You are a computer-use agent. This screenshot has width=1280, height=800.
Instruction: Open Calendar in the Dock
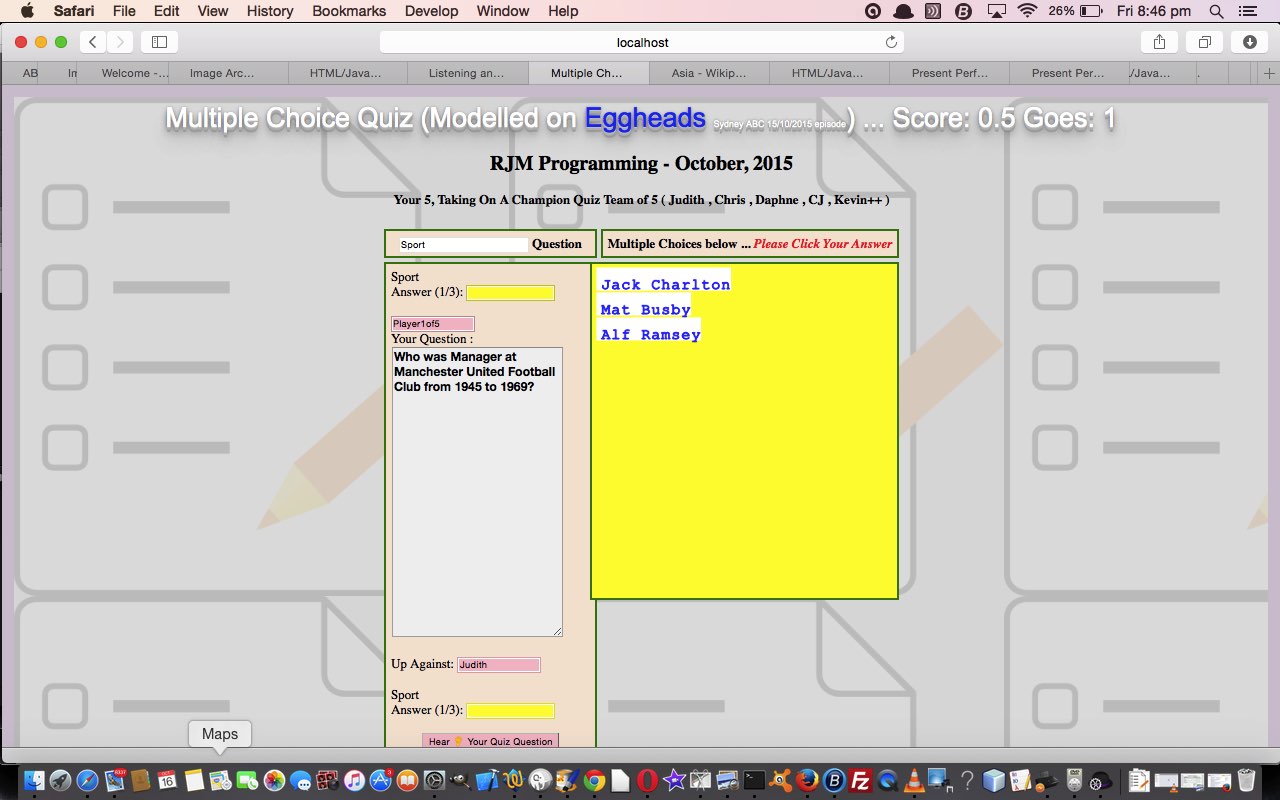click(167, 781)
